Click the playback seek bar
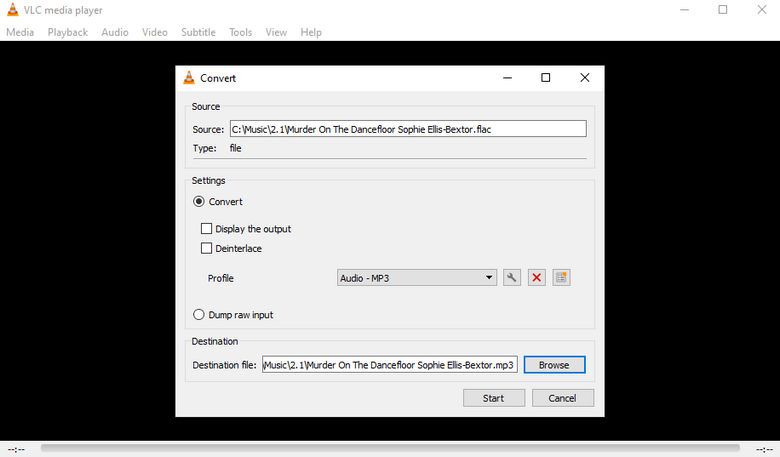Screen dimensions: 780x457 (390, 448)
